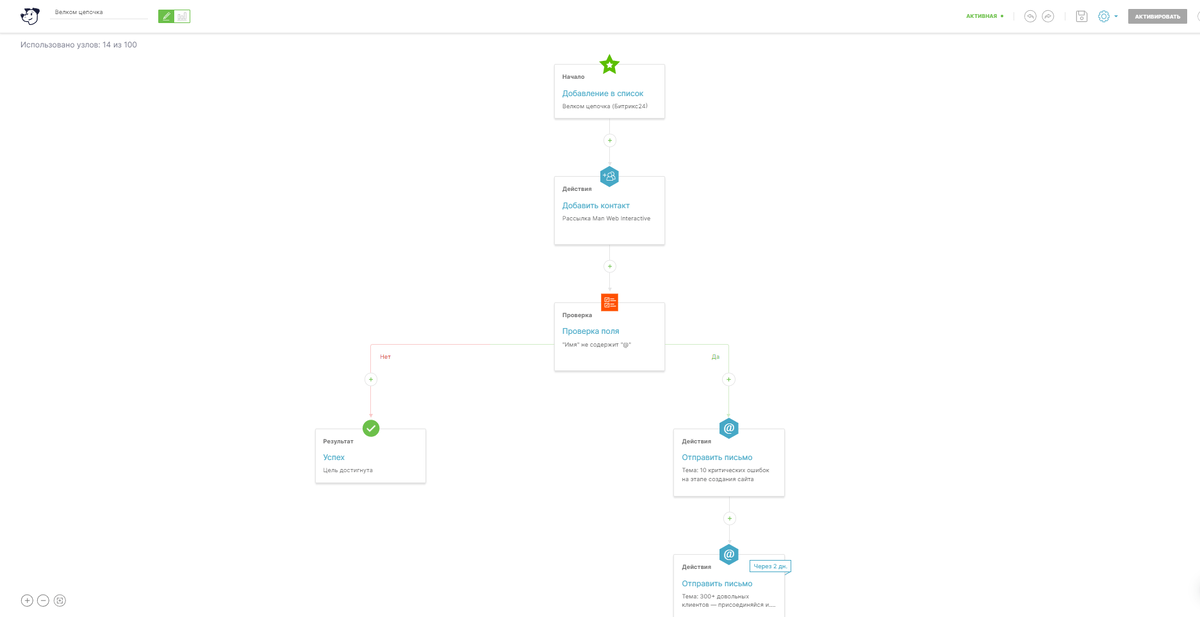Click the green star start node icon
Viewport: 1200px width, 617px height.
pos(609,65)
